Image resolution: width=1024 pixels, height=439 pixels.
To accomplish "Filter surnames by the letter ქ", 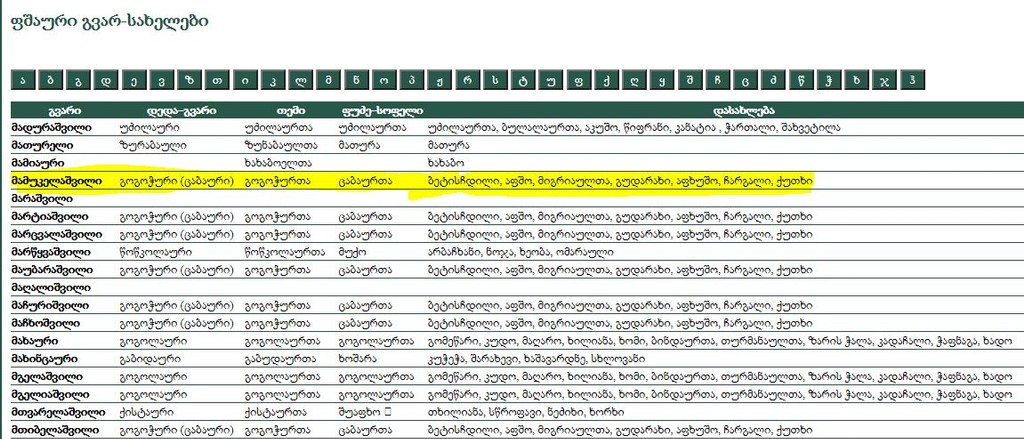I will (x=607, y=80).
